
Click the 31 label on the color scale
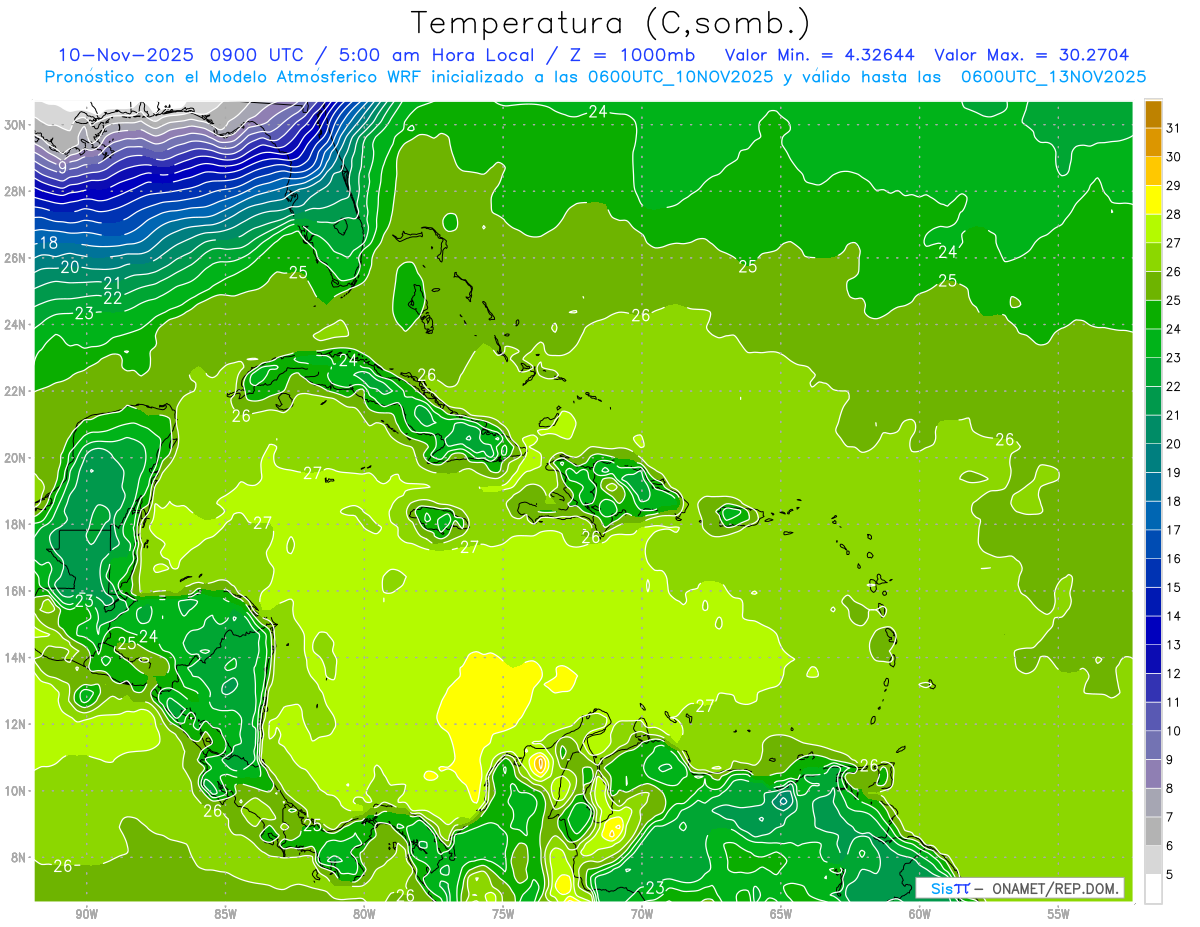[1173, 127]
